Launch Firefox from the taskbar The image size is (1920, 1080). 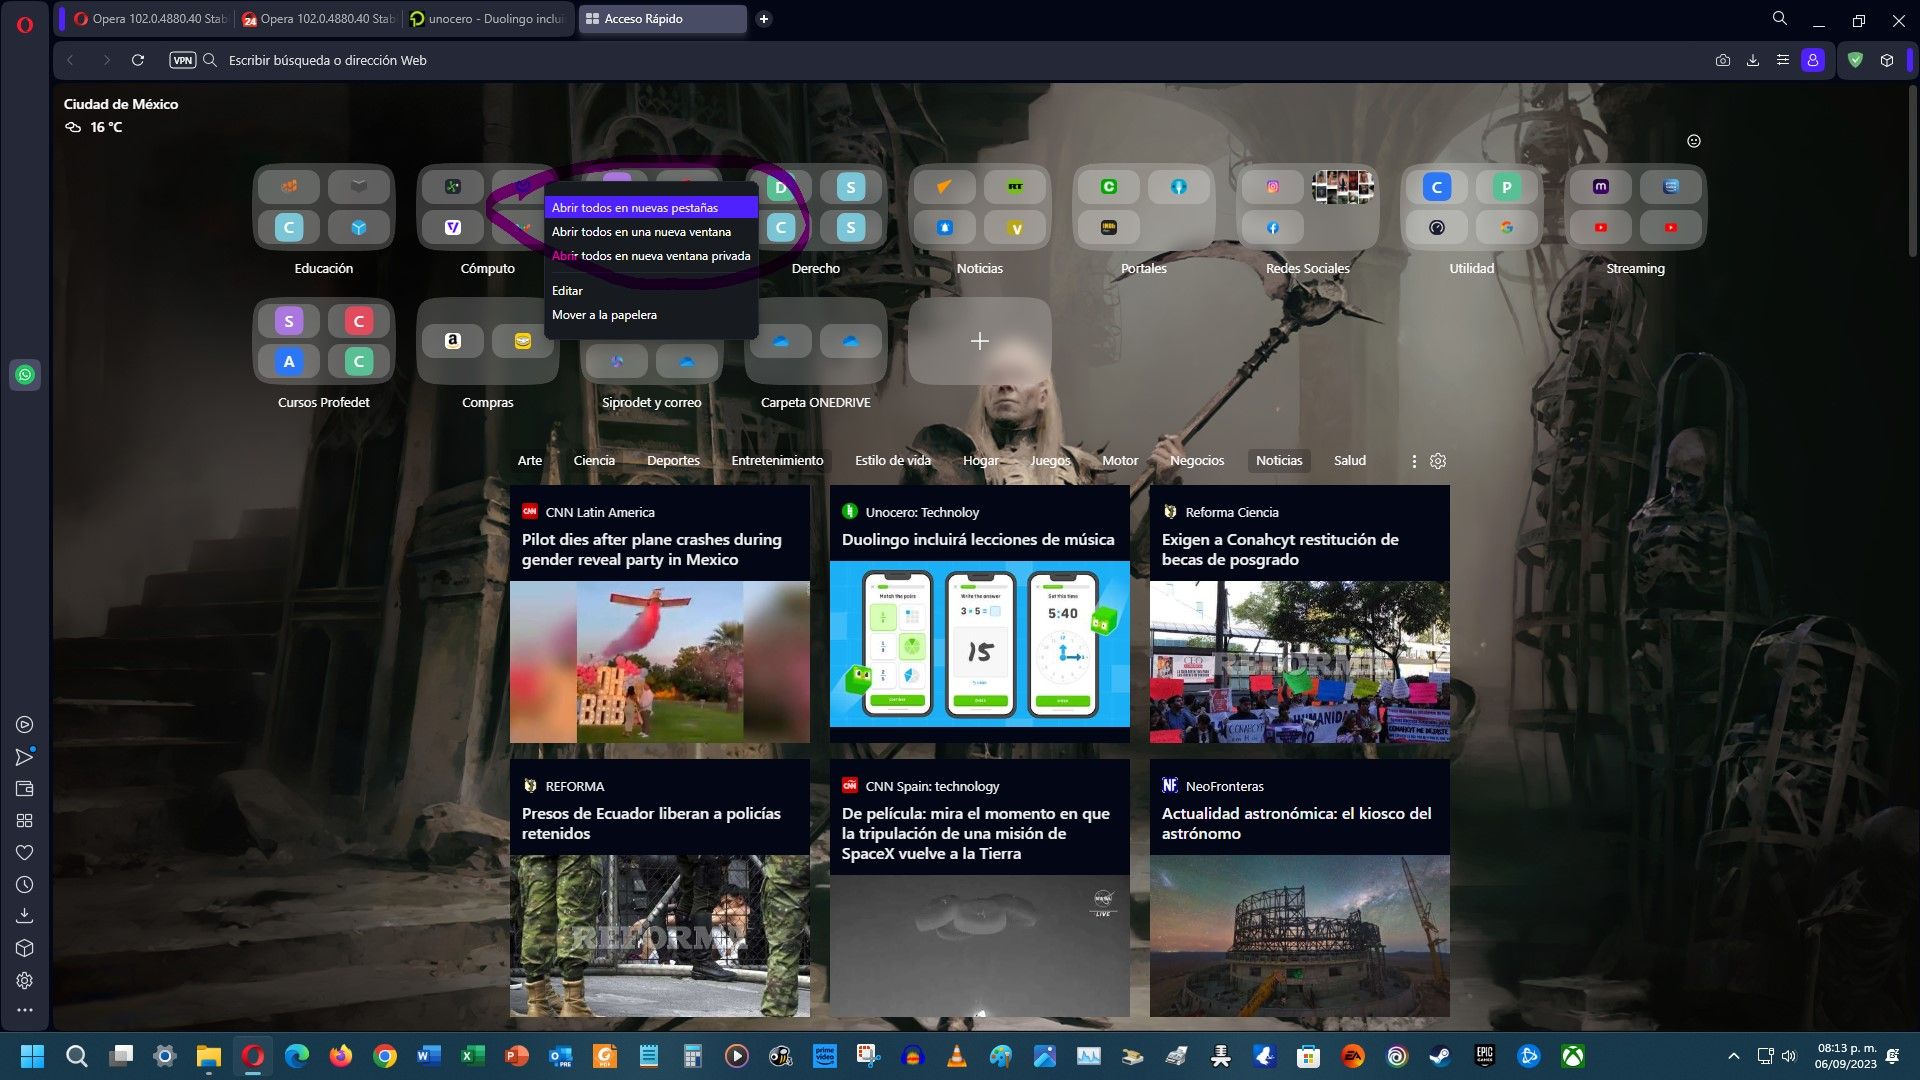(340, 1056)
